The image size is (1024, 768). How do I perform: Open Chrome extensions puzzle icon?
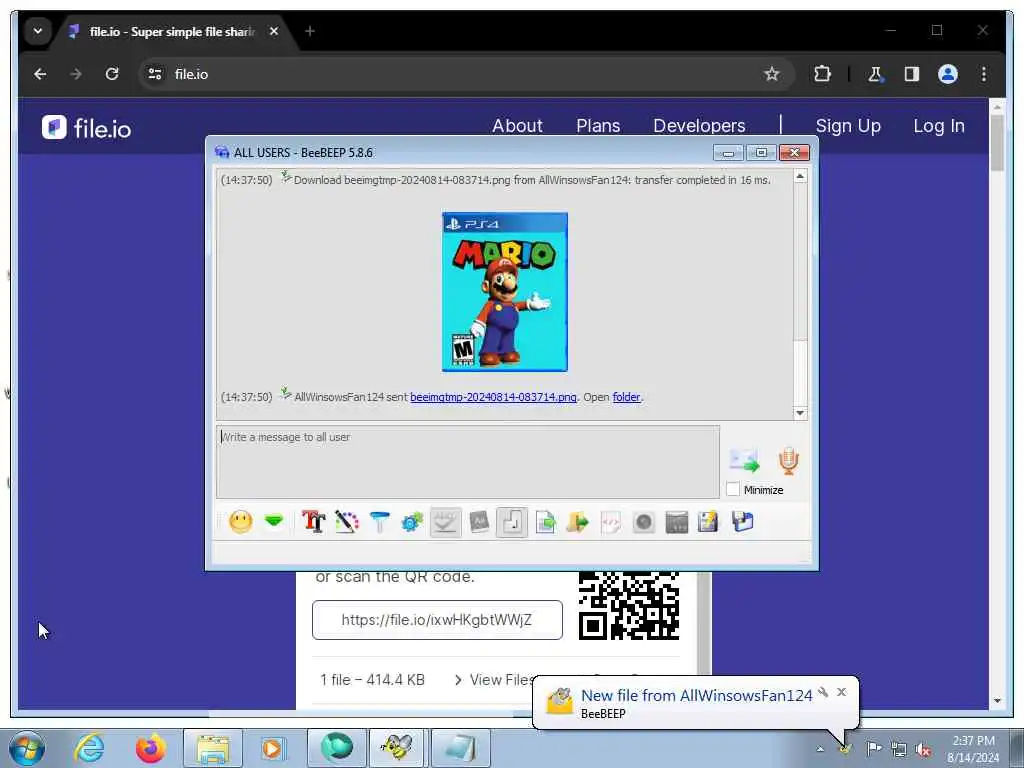[822, 74]
